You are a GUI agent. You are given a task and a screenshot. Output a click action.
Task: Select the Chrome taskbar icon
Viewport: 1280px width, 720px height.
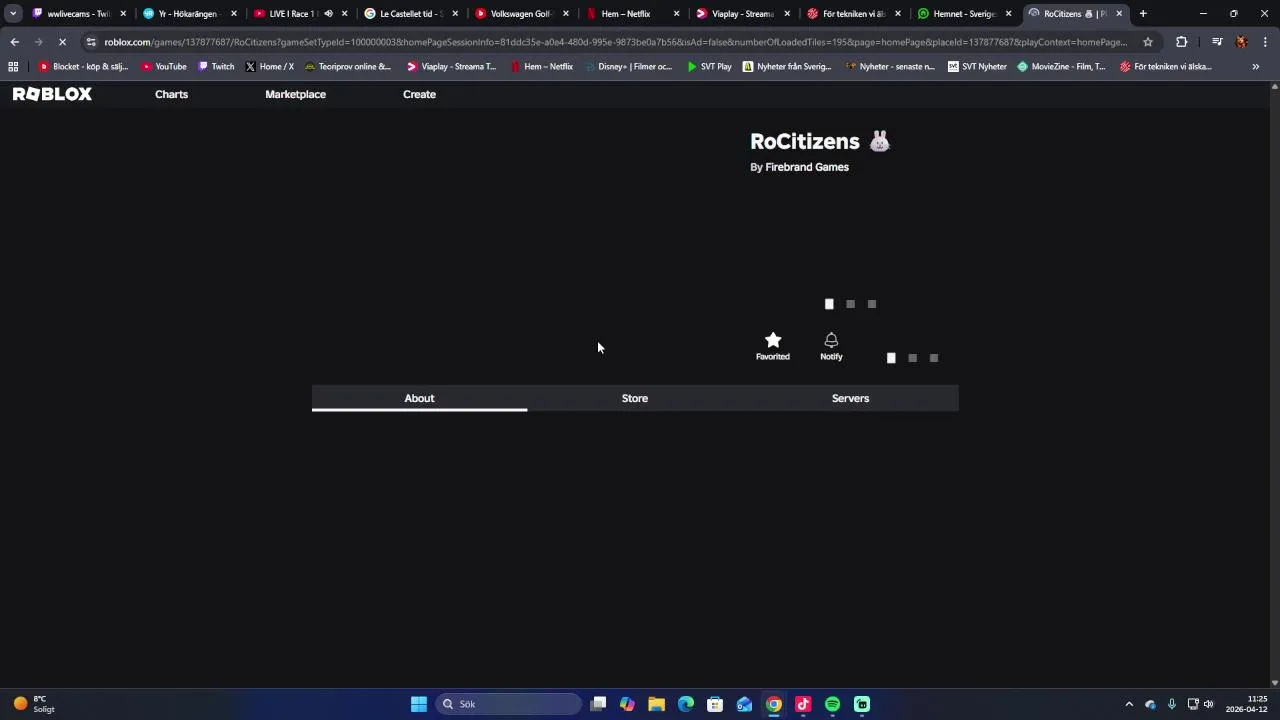tap(774, 704)
